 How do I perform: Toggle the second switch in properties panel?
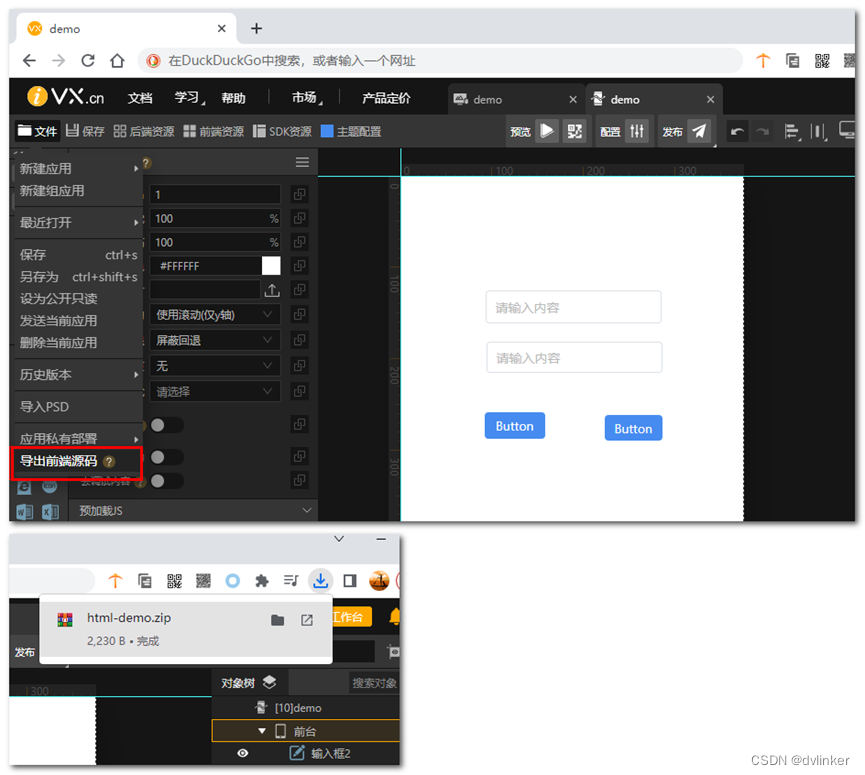click(166, 457)
